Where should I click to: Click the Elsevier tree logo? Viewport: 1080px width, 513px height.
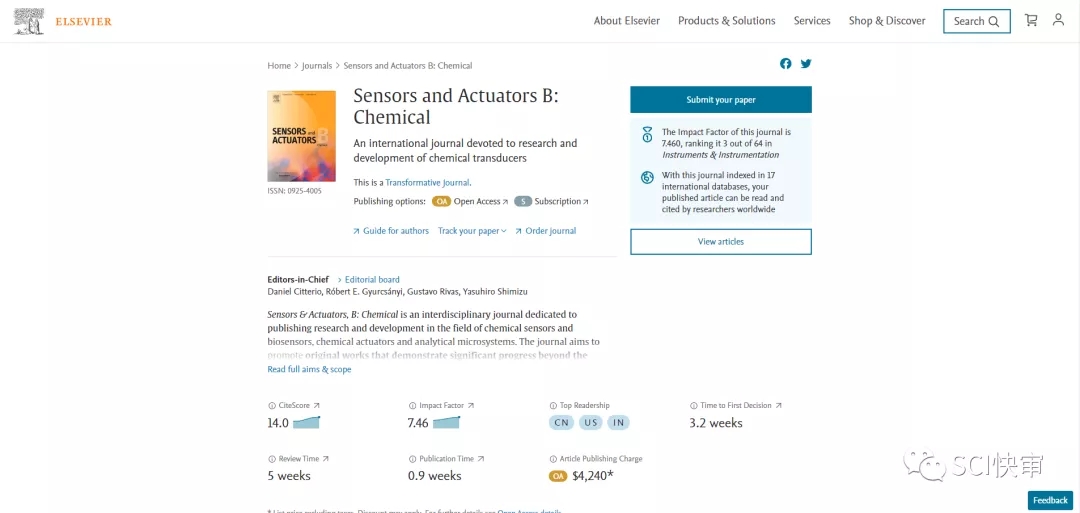click(x=30, y=21)
